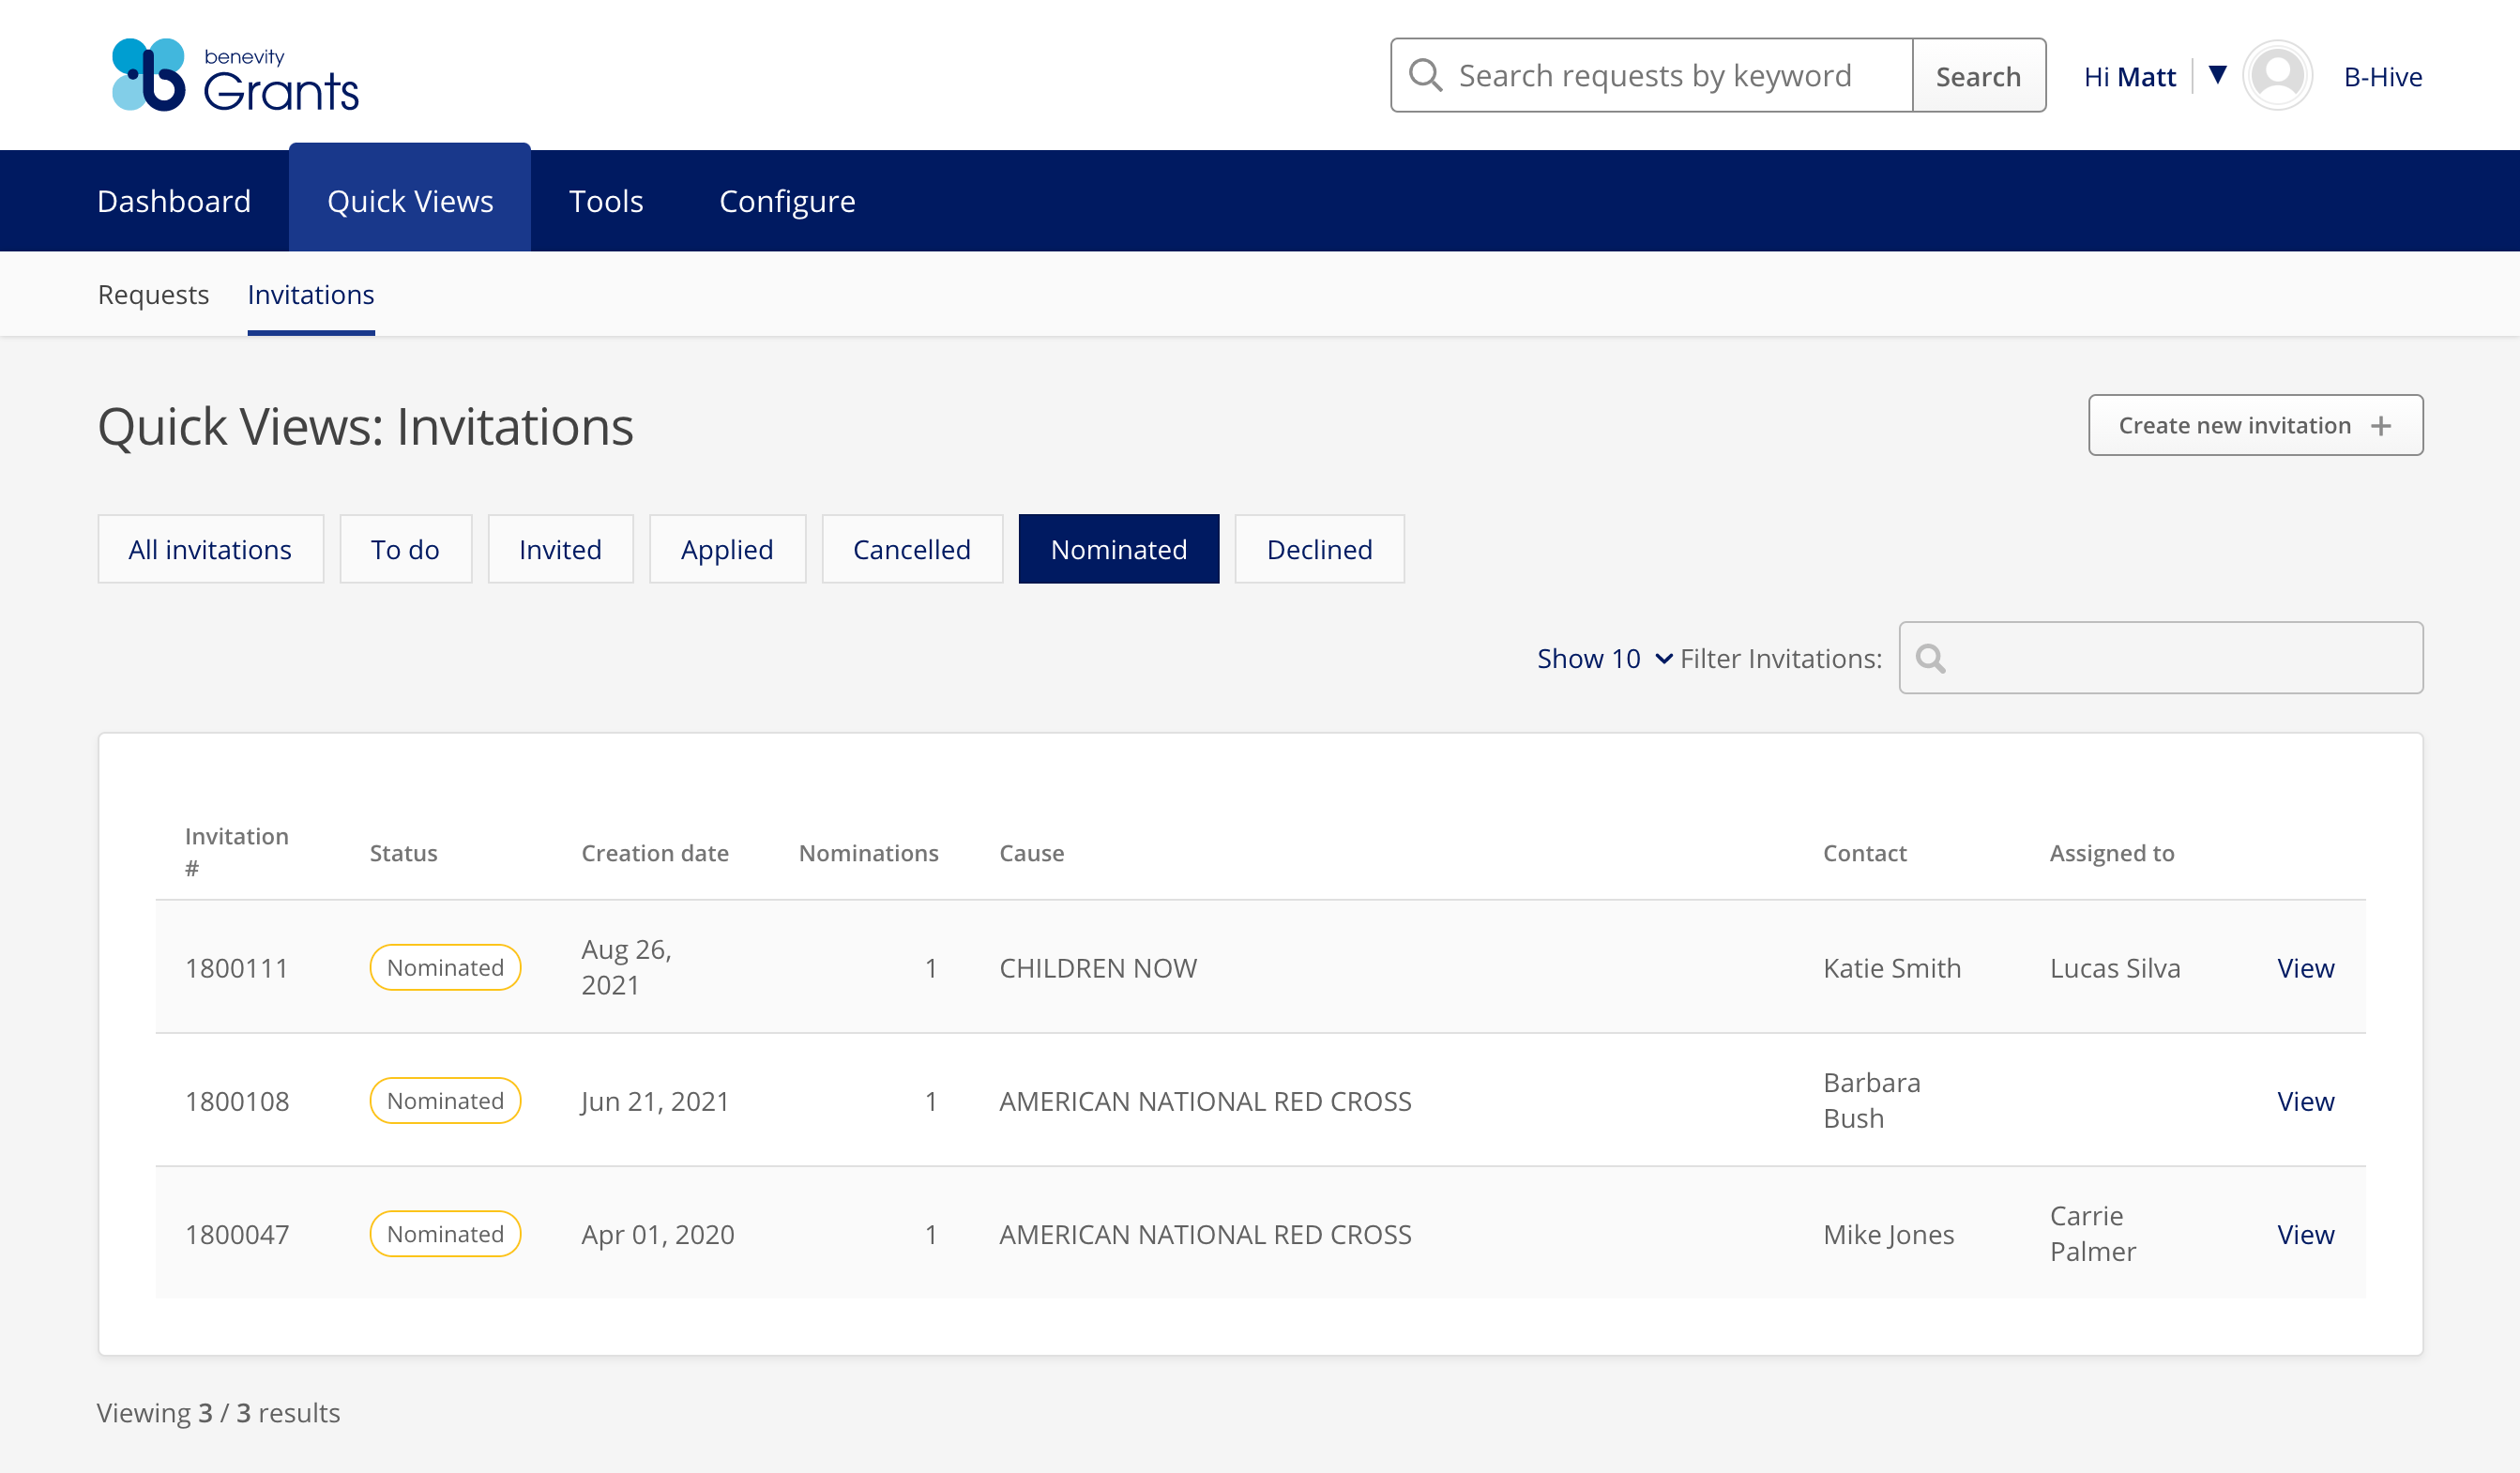Sort by Assigned to column header
This screenshot has width=2520, height=1473.
(x=2112, y=853)
